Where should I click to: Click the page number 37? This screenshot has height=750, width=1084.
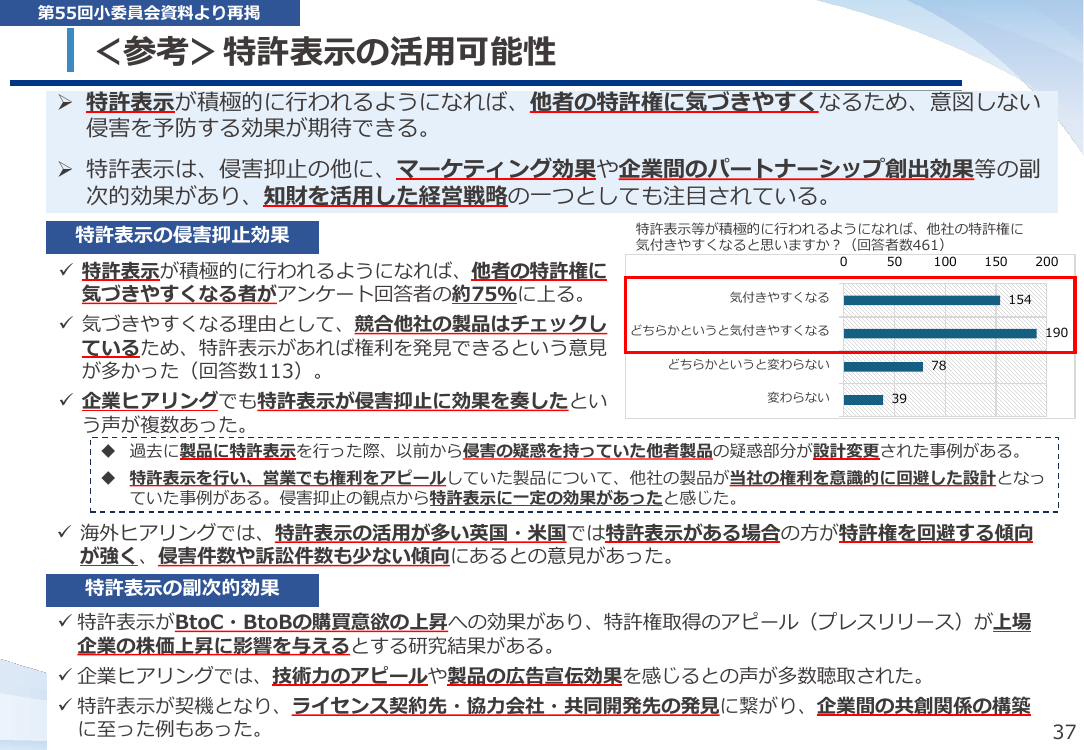(x=1064, y=731)
